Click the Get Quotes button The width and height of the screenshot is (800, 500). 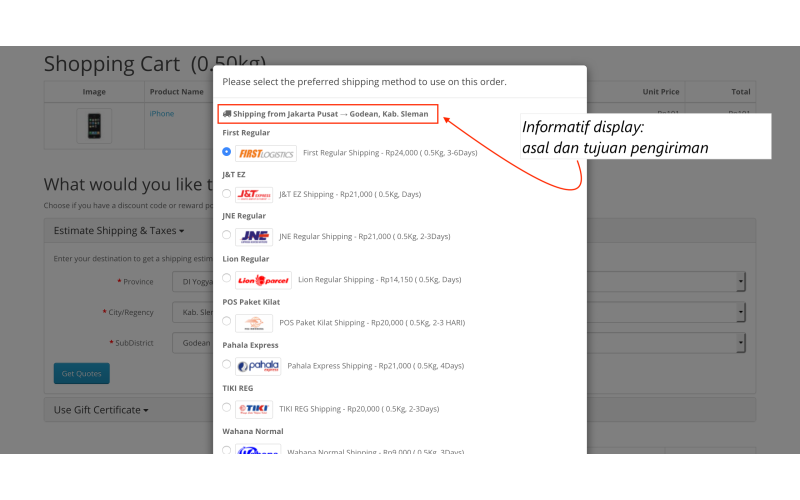82,373
